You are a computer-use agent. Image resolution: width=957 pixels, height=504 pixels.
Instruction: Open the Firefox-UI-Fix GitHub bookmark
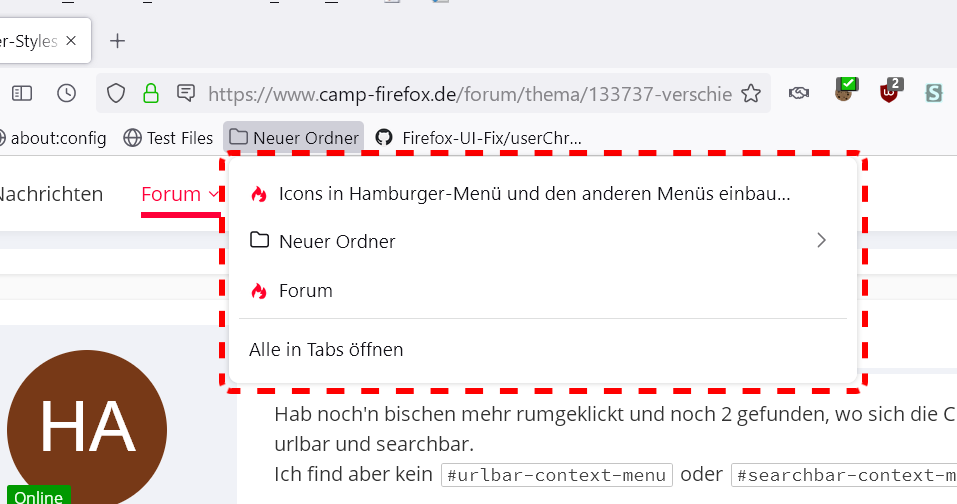point(479,138)
